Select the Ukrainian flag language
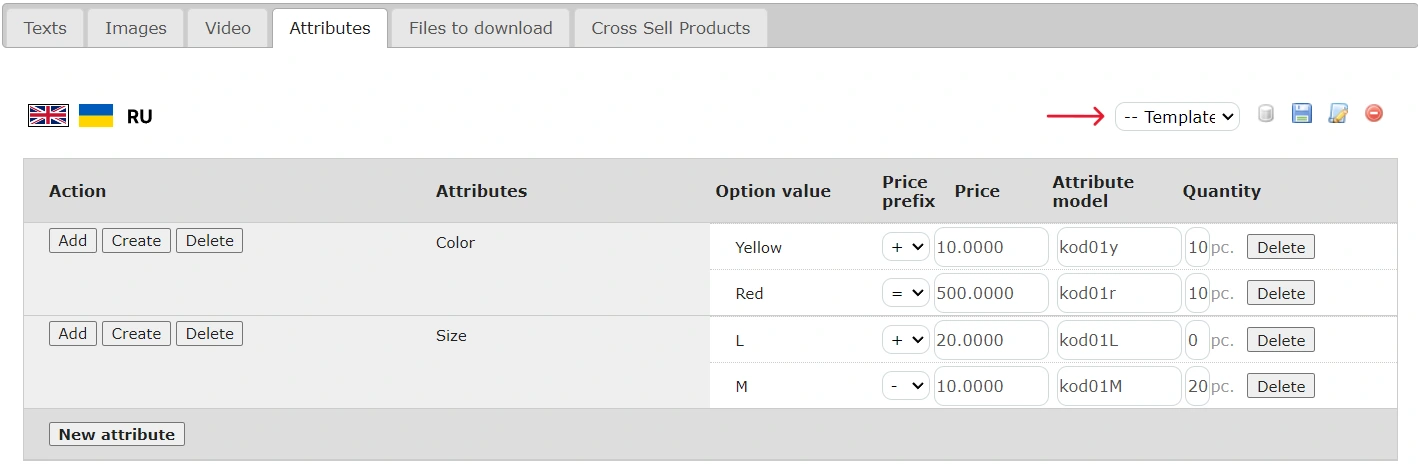Screen dimensions: 1418x472 pos(96,116)
